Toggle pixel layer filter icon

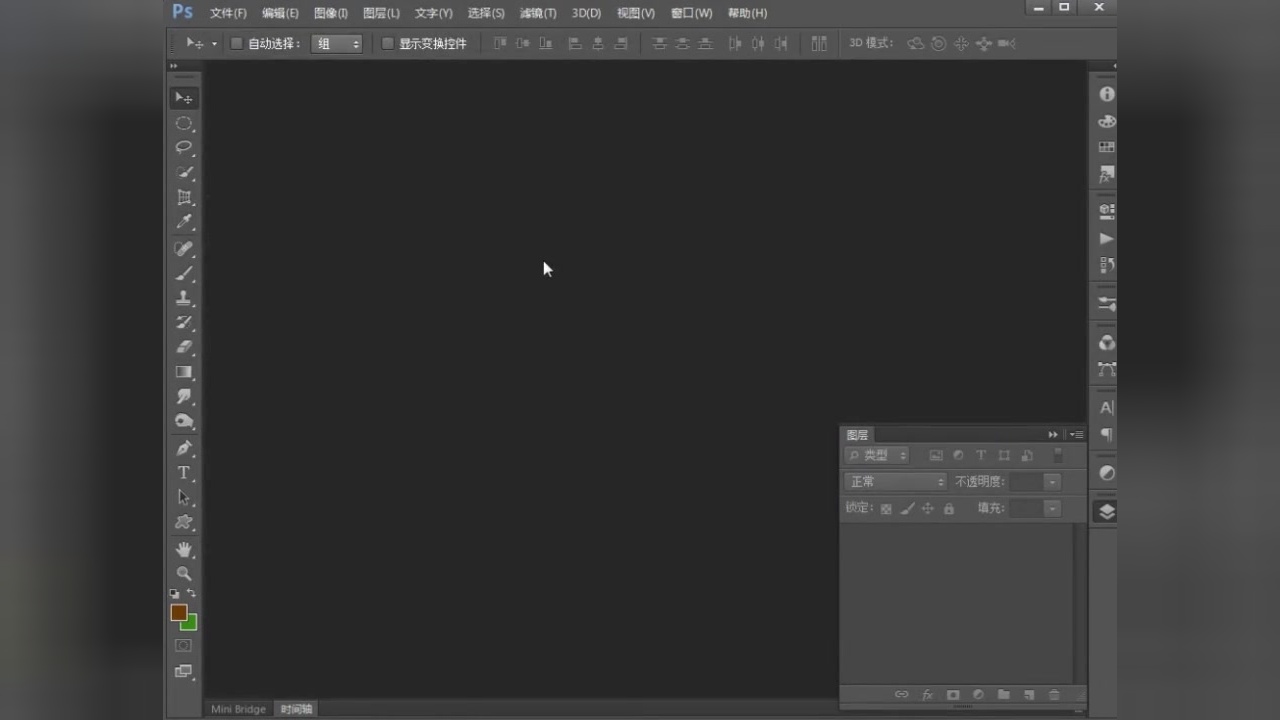click(936, 455)
